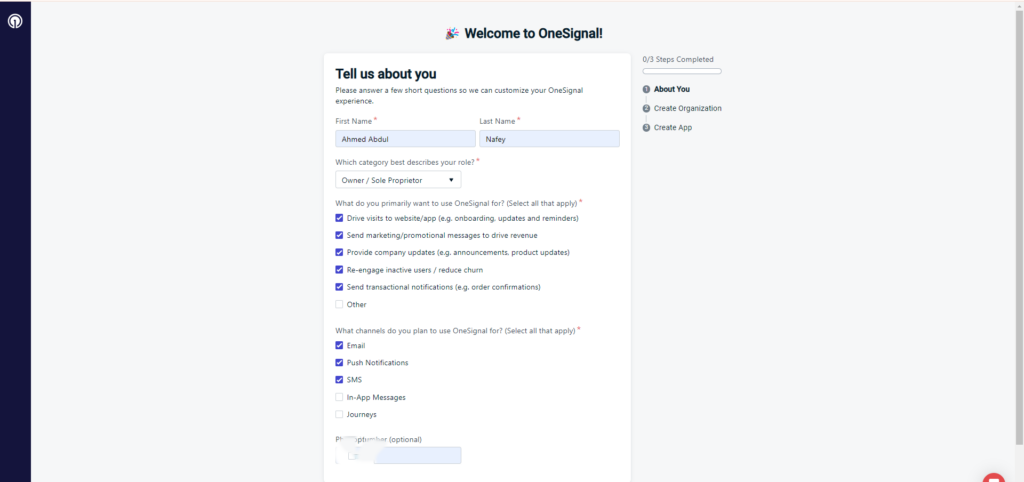1024x482 pixels.
Task: Open the role category dropdown
Action: pyautogui.click(x=397, y=180)
